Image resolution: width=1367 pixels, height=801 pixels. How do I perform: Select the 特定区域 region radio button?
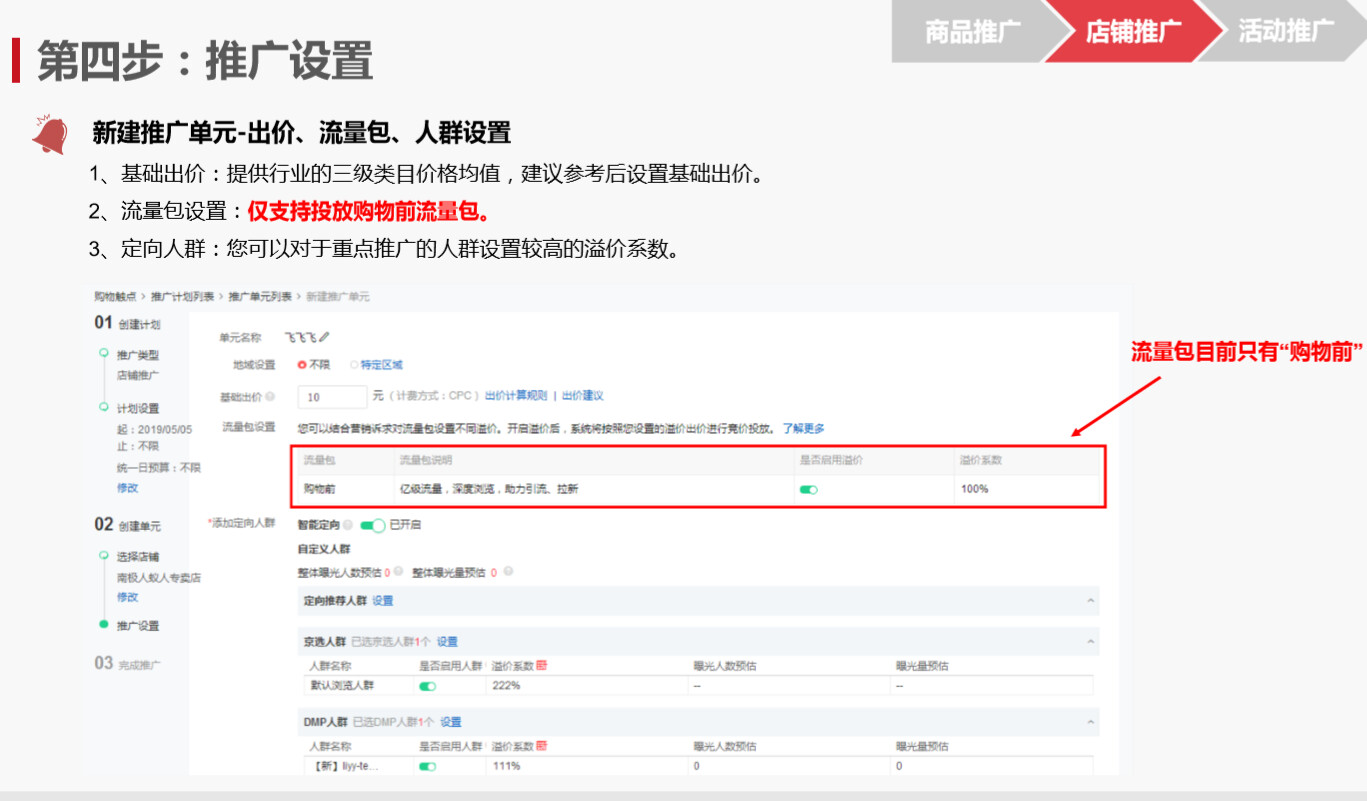[354, 365]
